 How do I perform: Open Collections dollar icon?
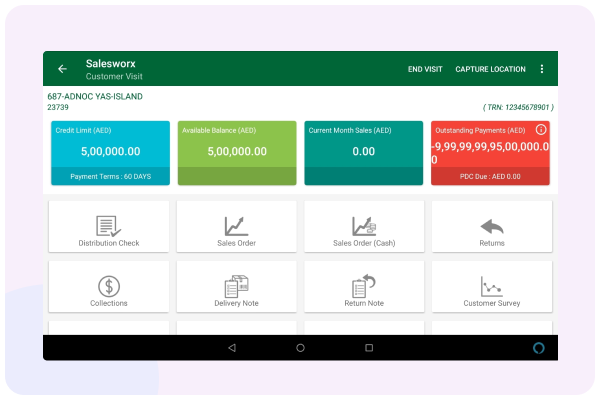coord(108,287)
